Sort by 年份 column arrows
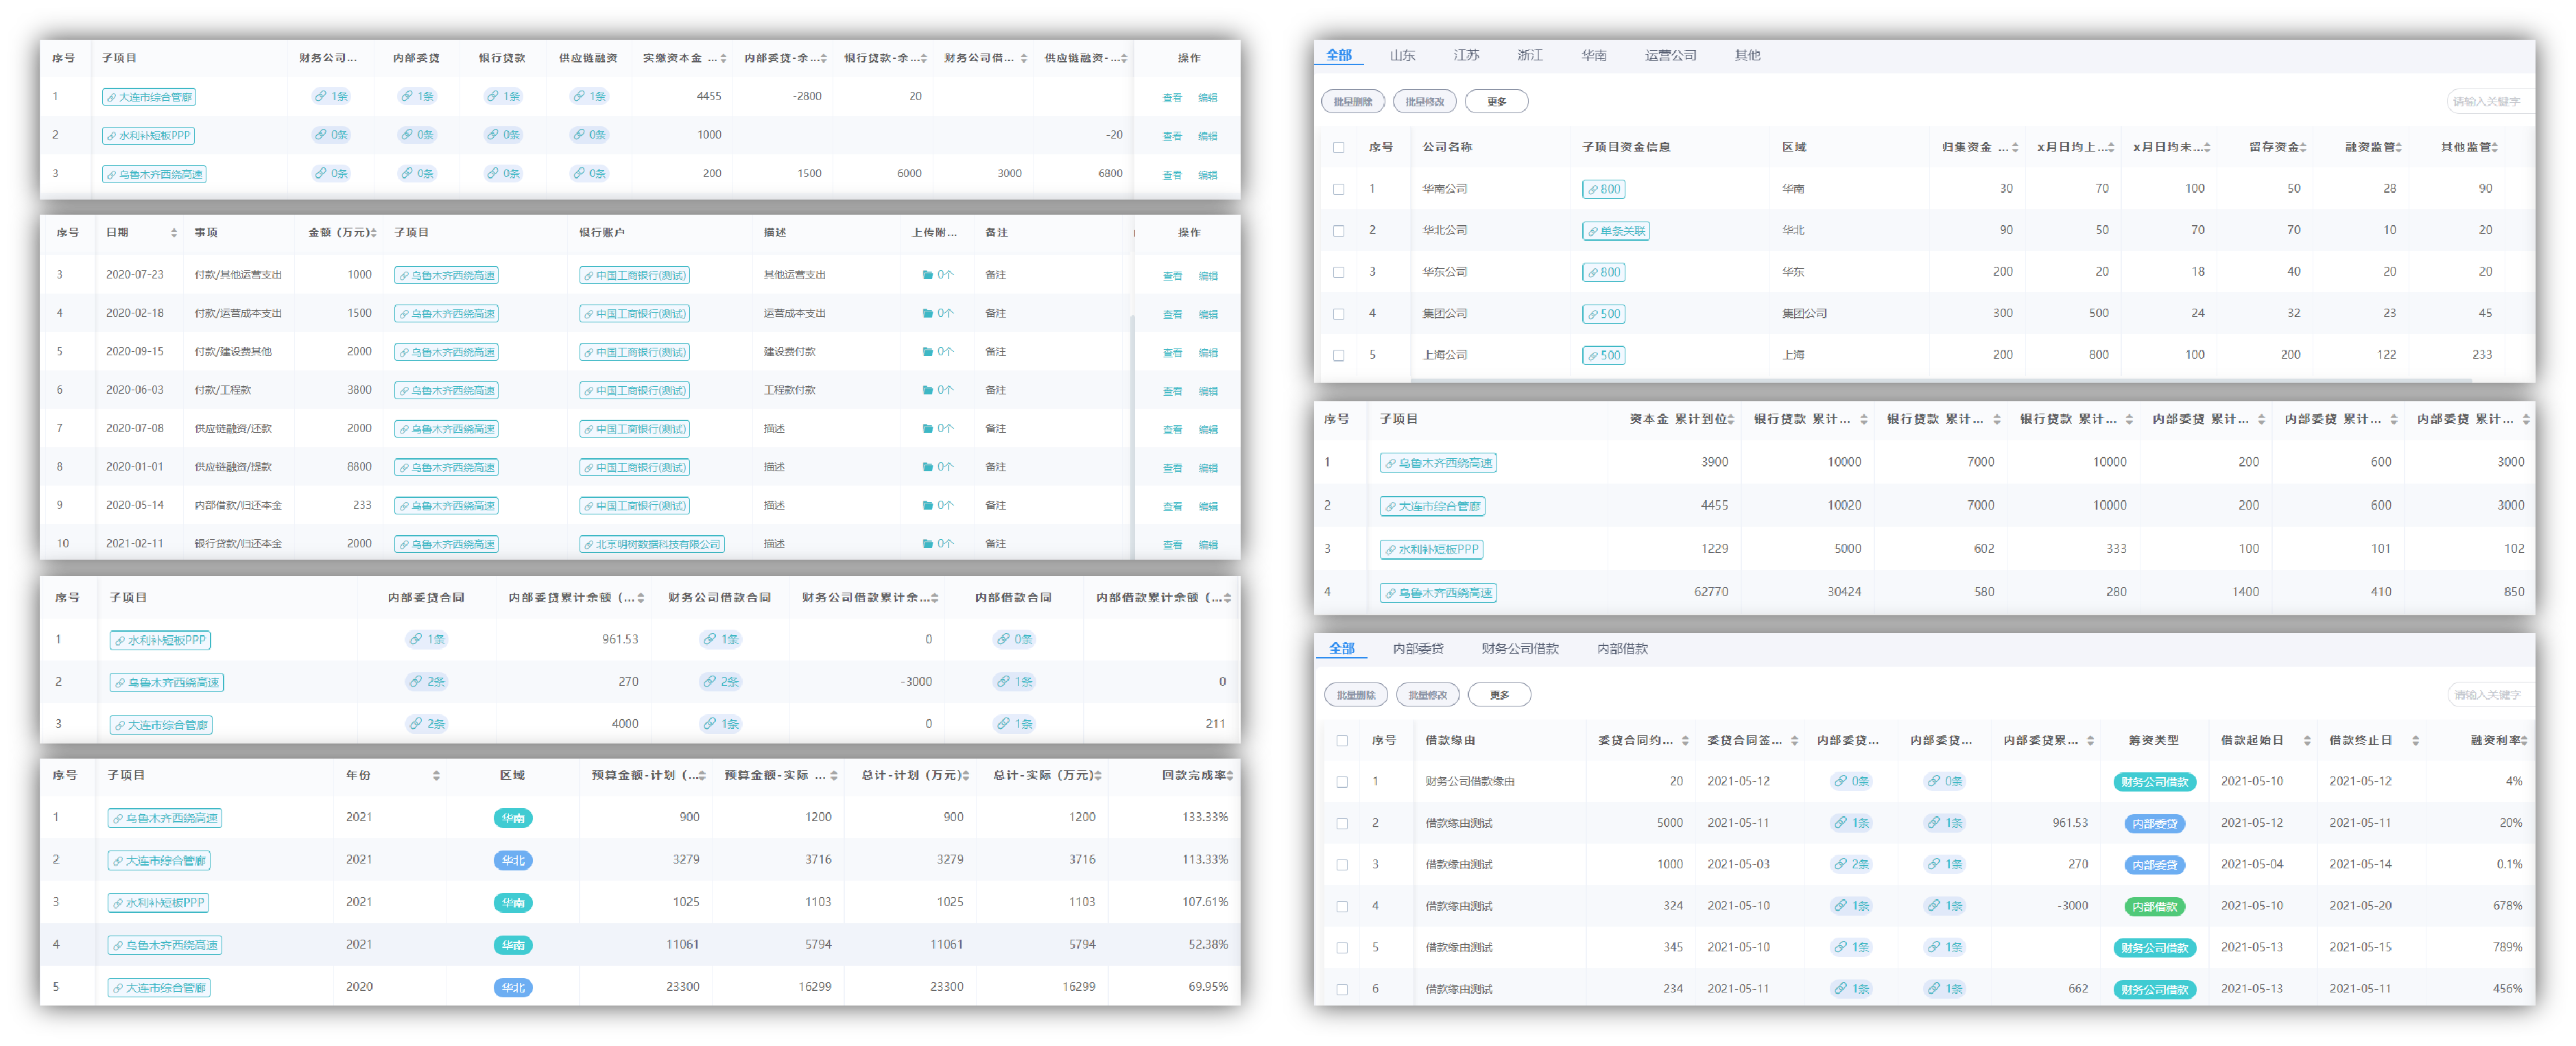Viewport: 2576px width, 1046px height. click(x=436, y=776)
